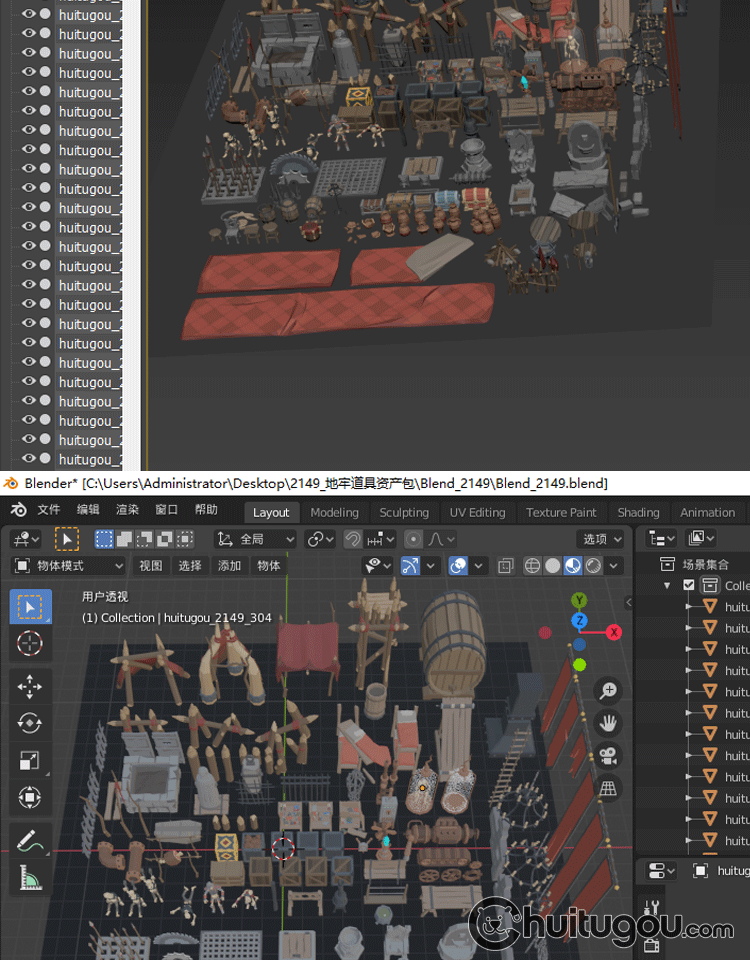
Task: Select the Cursor tool in the toolbar
Action: pyautogui.click(x=30, y=644)
